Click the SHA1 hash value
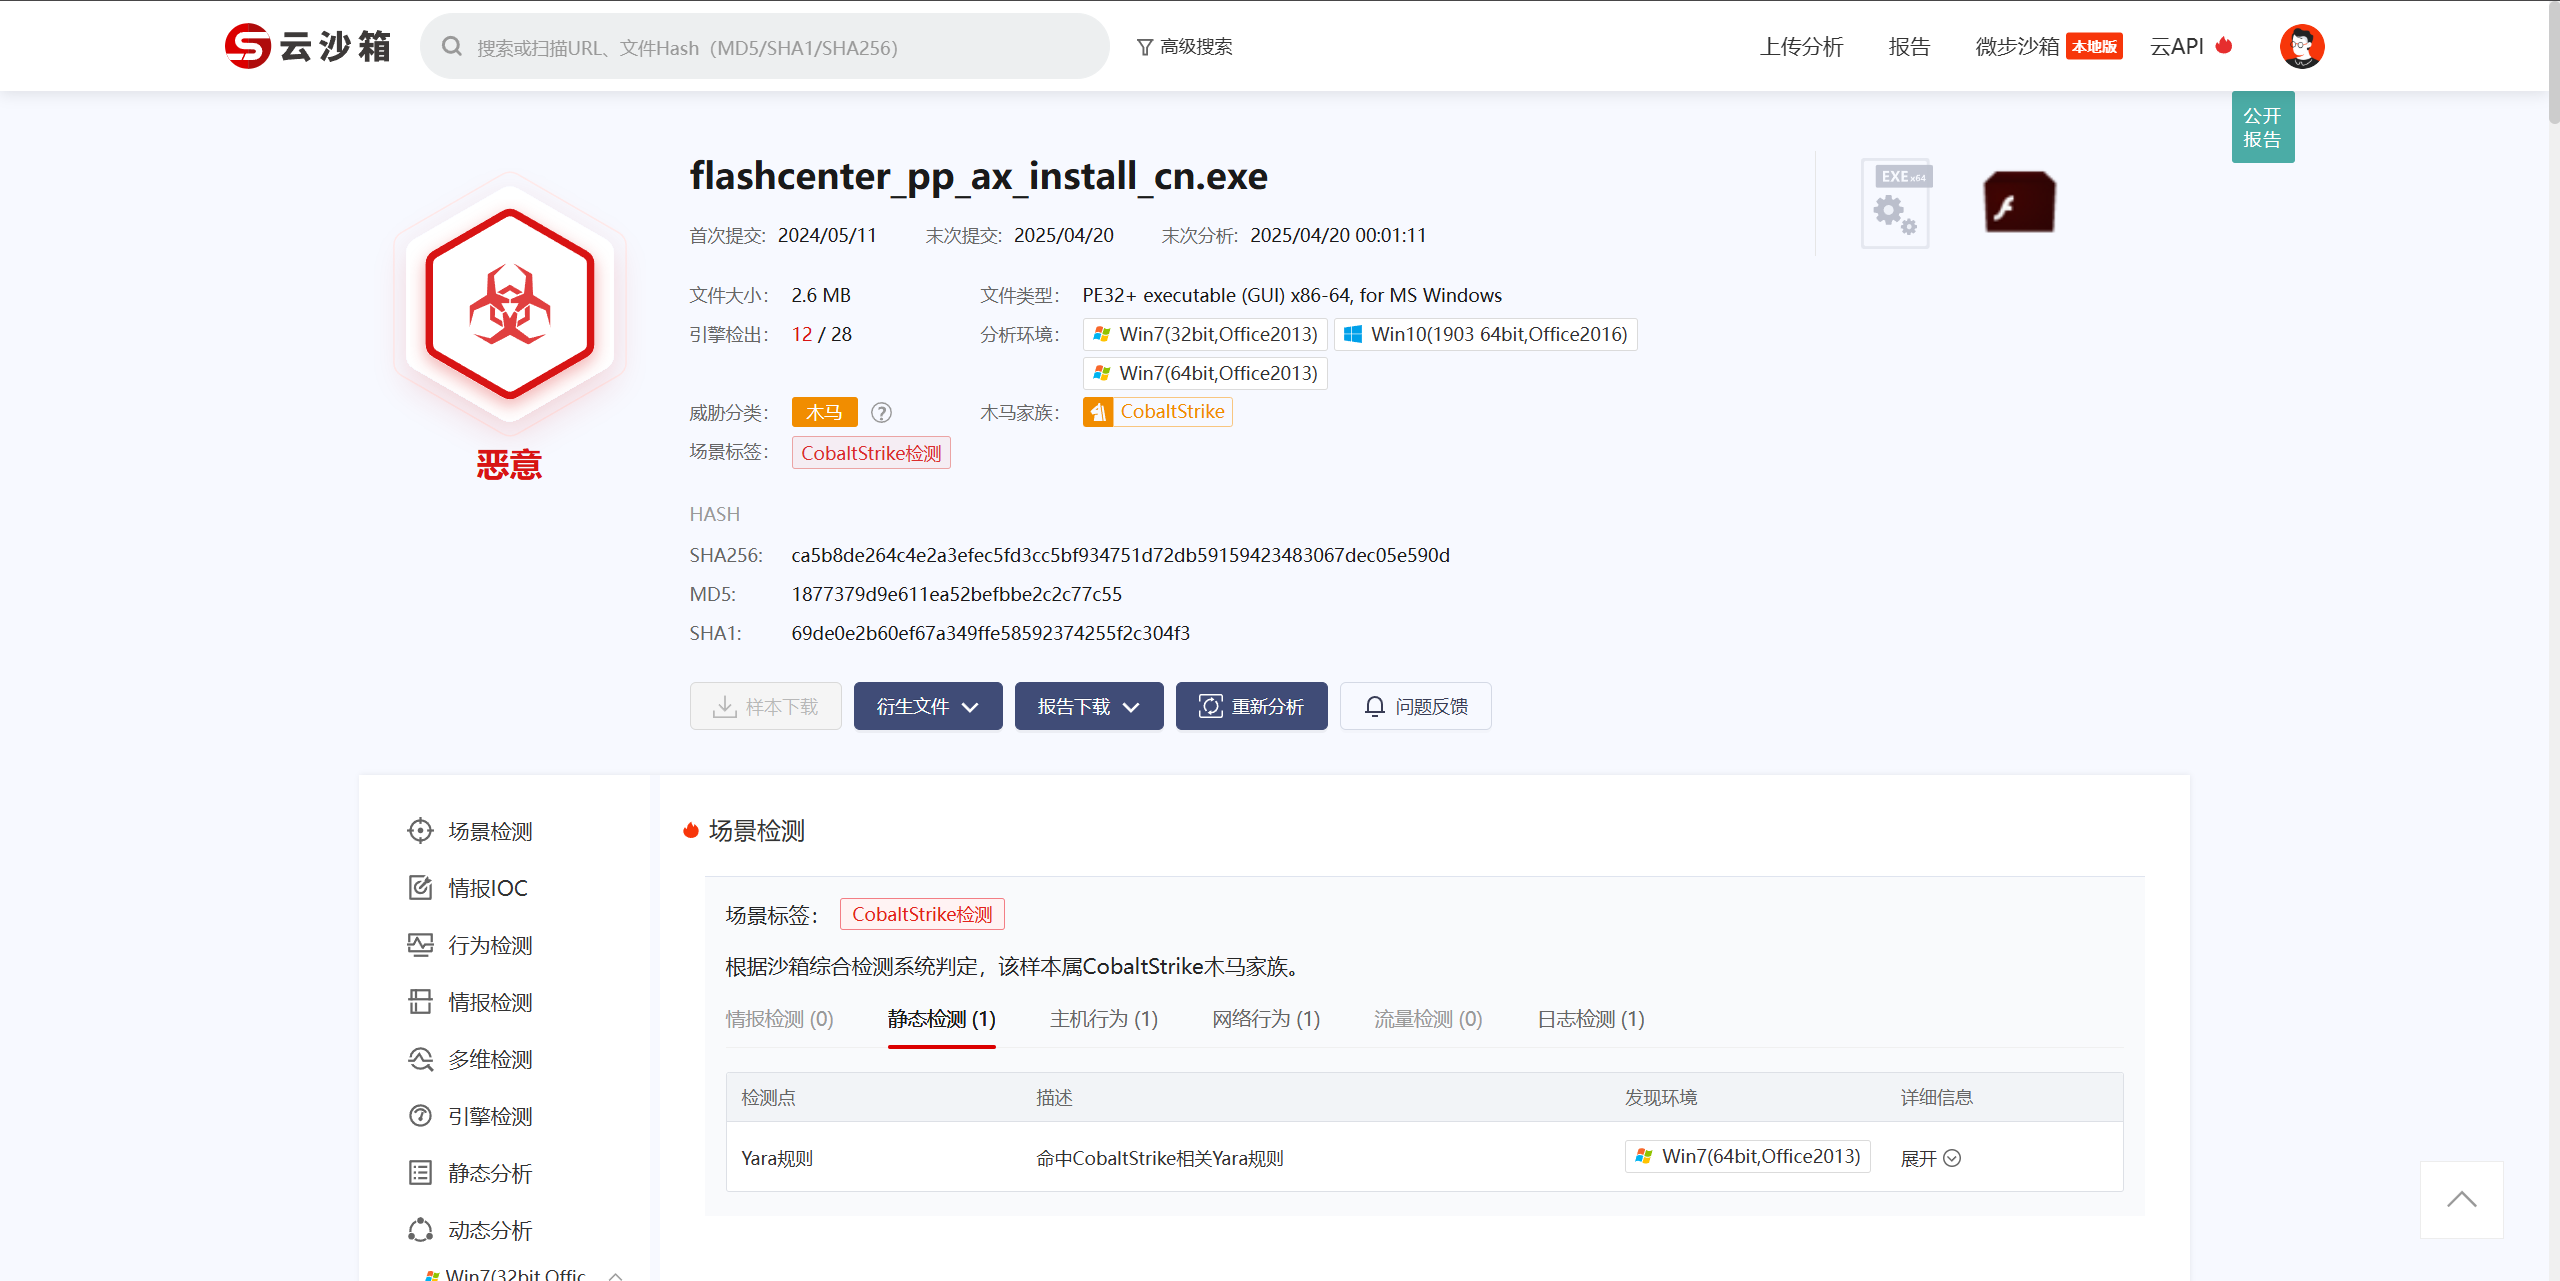 [990, 633]
